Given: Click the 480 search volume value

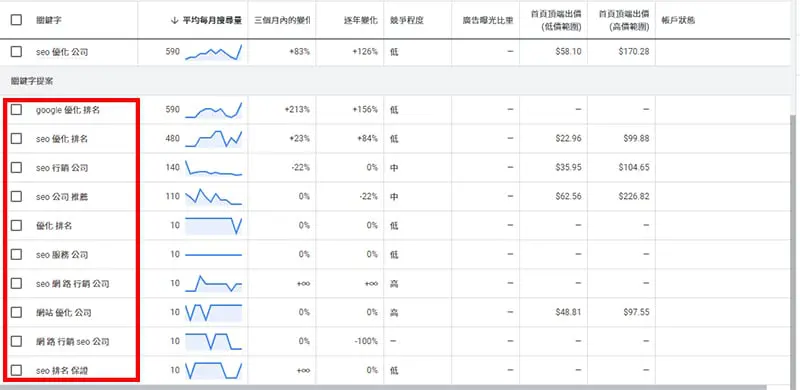Looking at the screenshot, I should point(173,139).
